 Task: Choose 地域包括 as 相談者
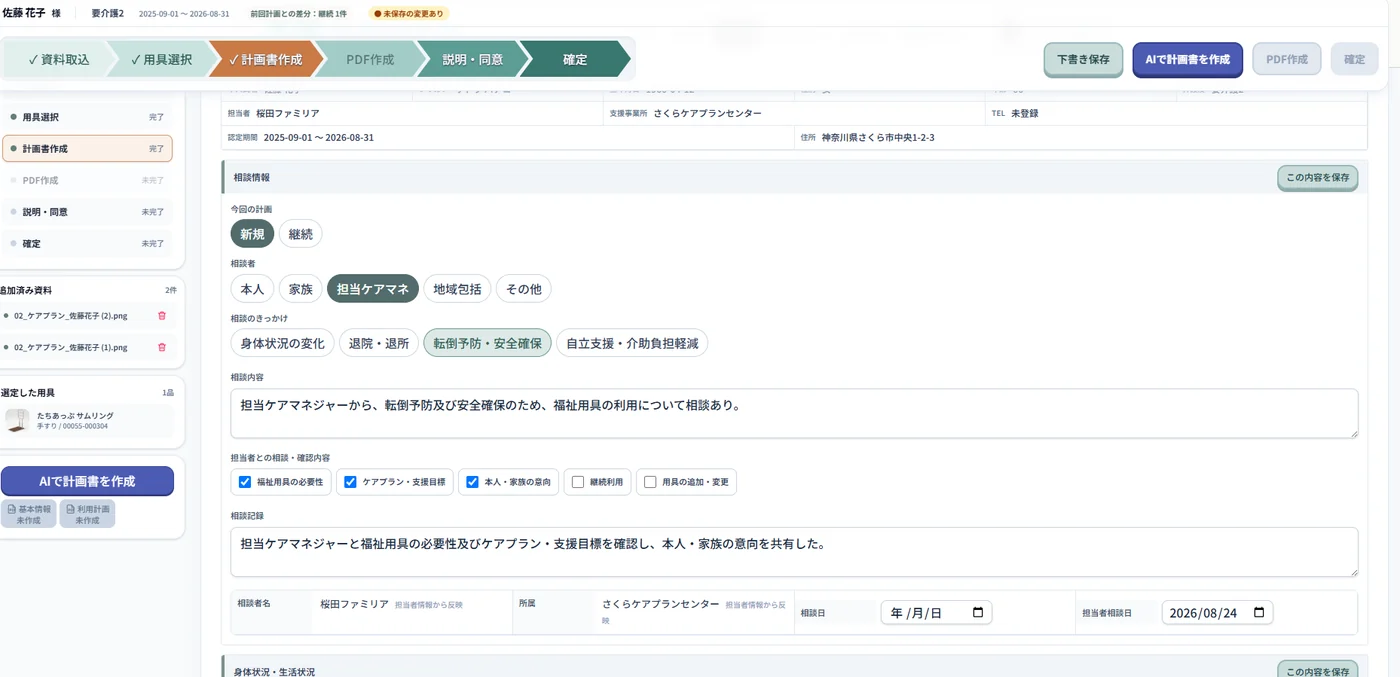pyautogui.click(x=457, y=289)
